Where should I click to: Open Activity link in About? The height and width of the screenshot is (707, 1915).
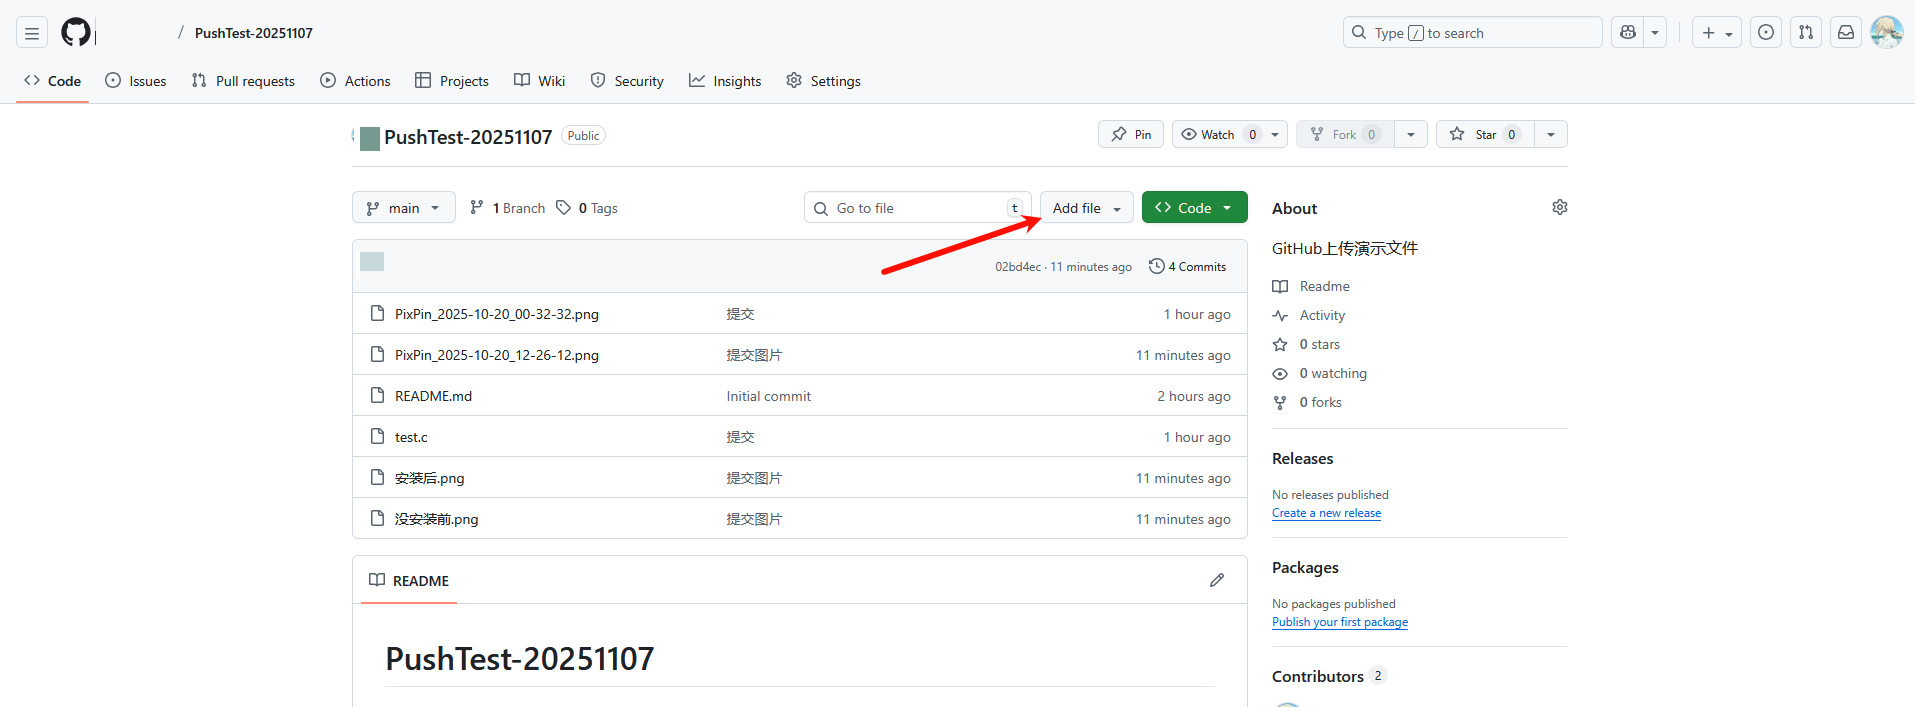[x=1309, y=315]
